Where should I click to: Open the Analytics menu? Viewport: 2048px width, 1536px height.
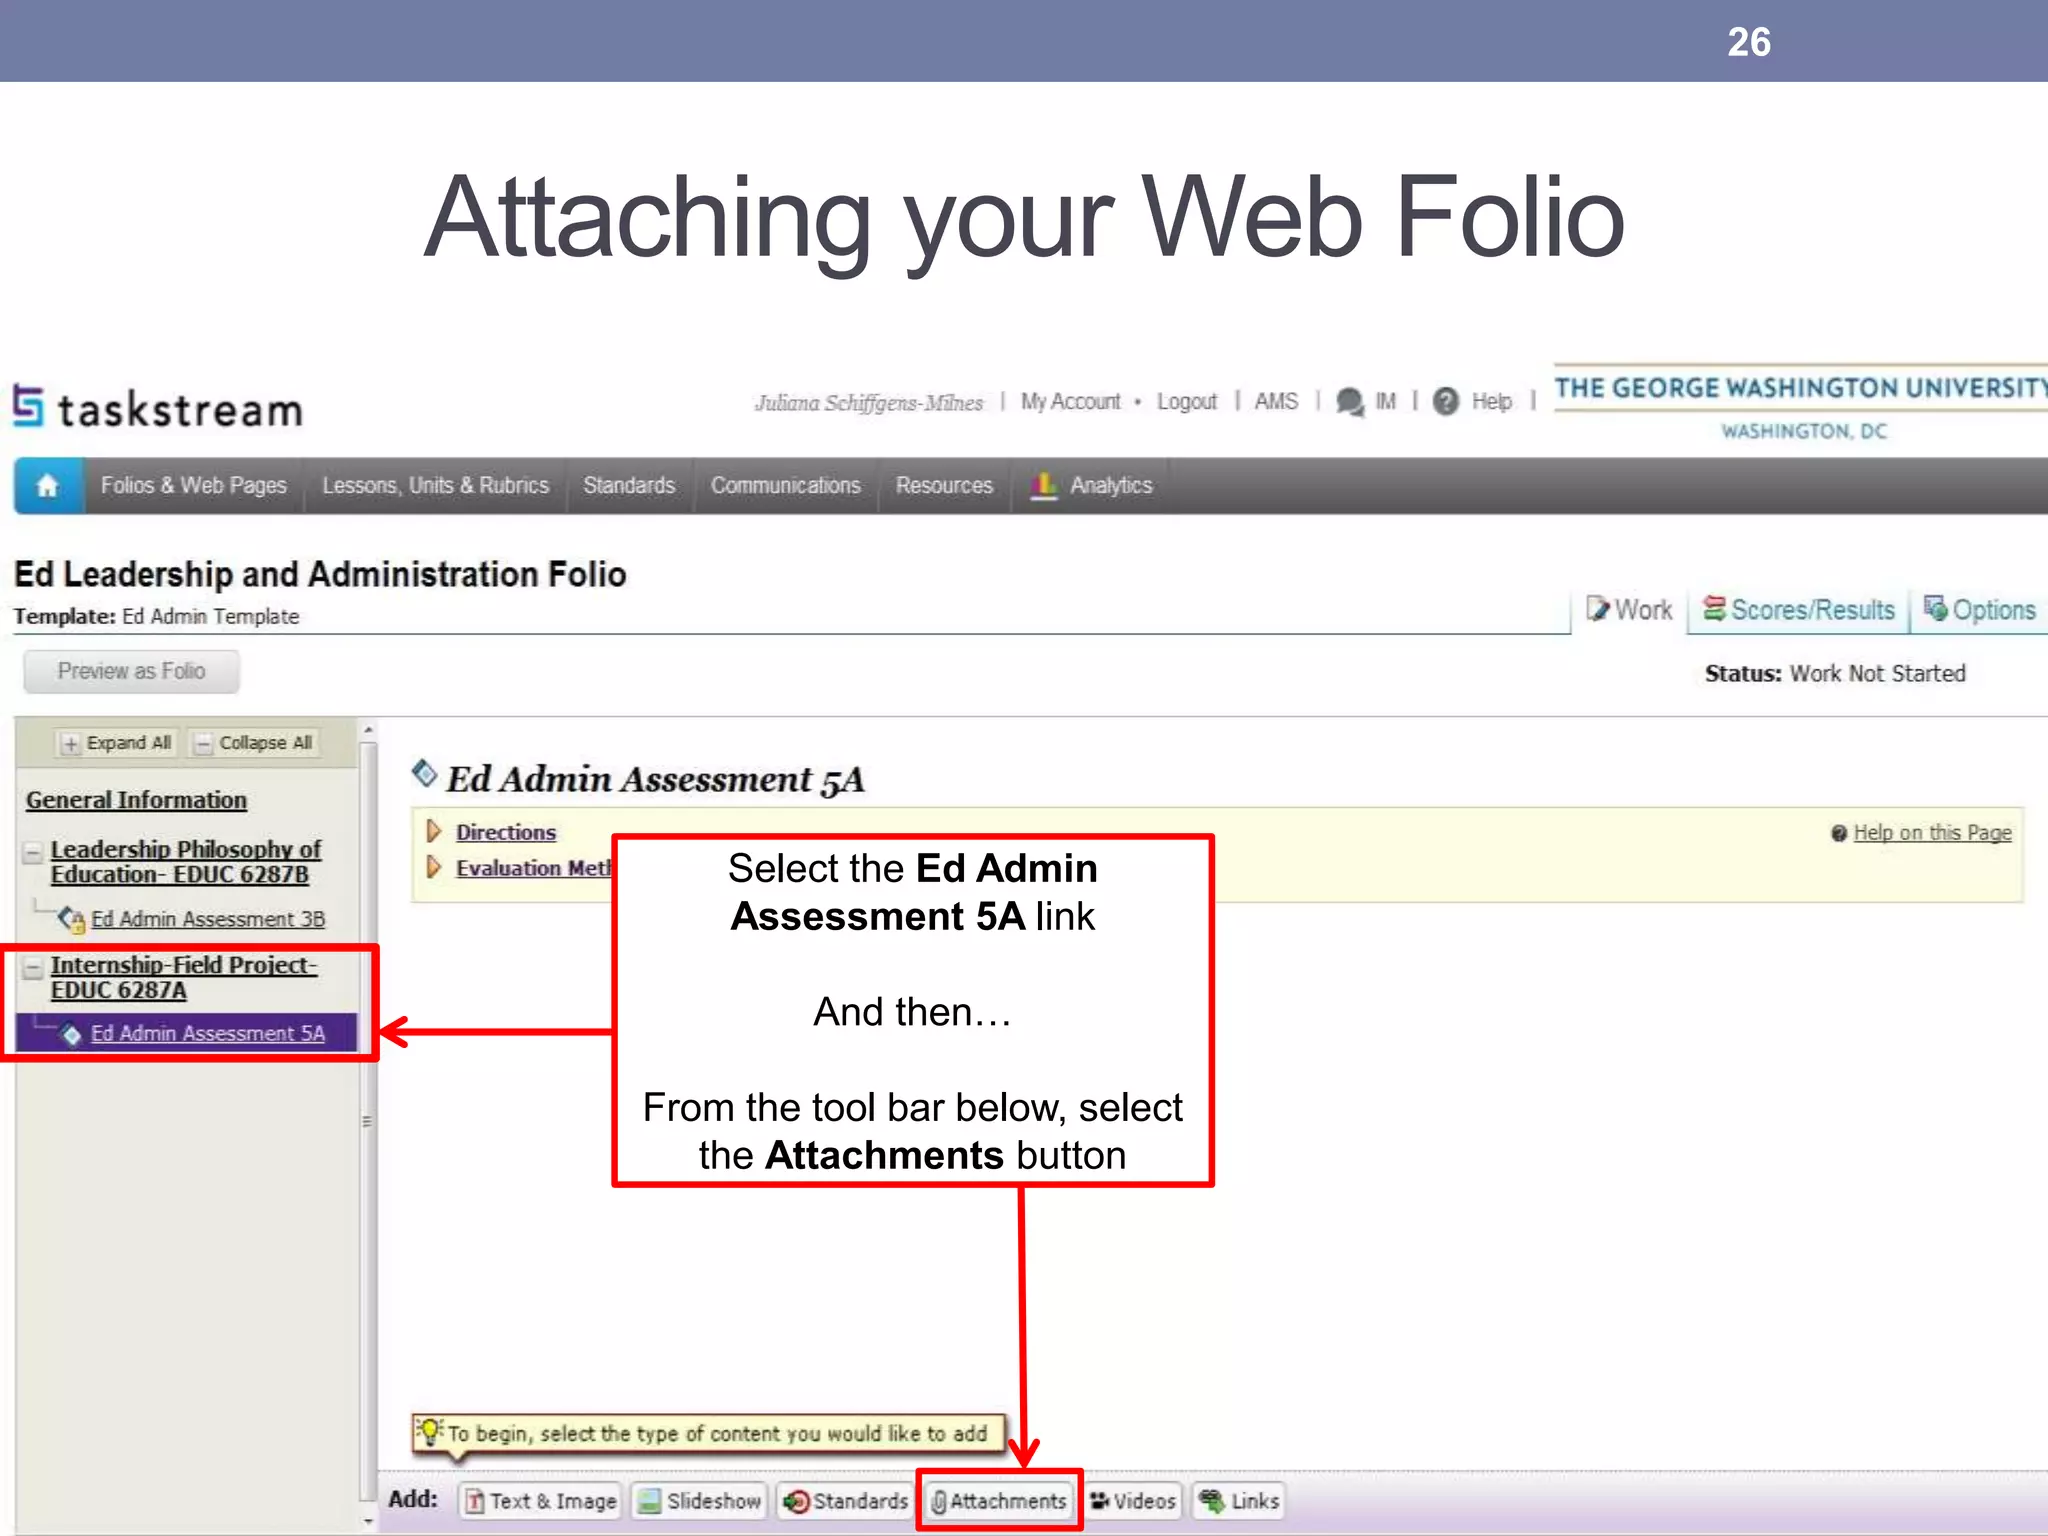point(1092,486)
